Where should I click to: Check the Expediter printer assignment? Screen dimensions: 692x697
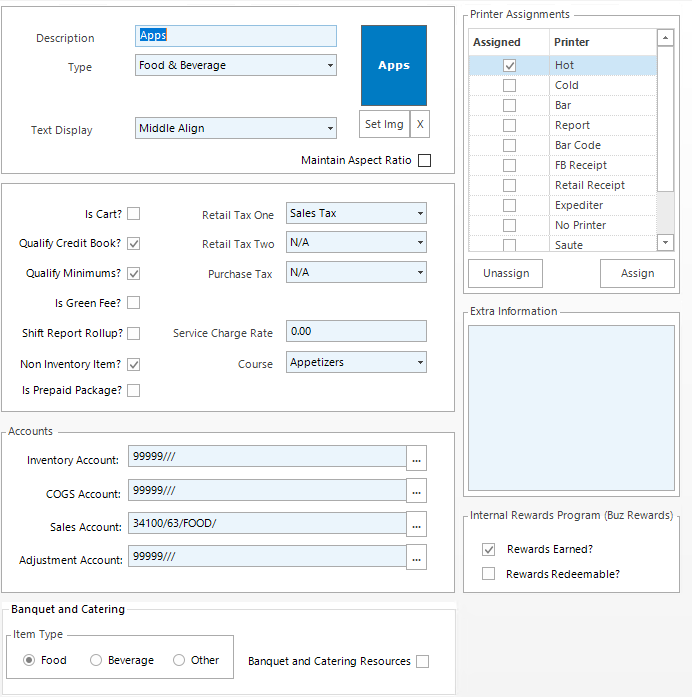[509, 205]
